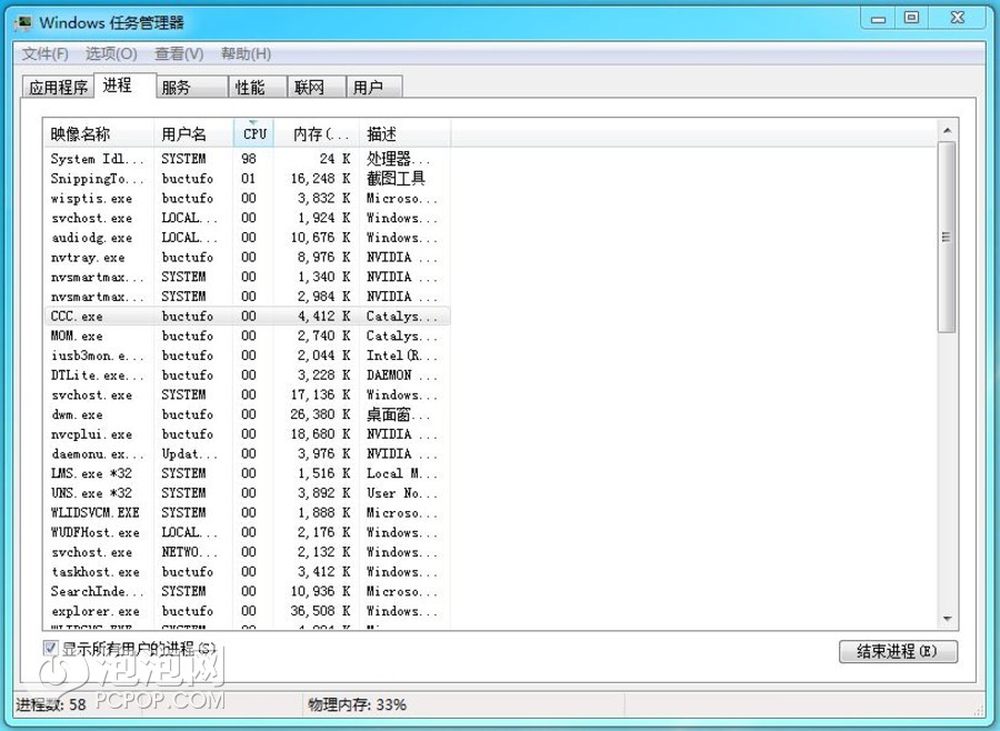Click the 26,380 K memory value

coord(320,415)
